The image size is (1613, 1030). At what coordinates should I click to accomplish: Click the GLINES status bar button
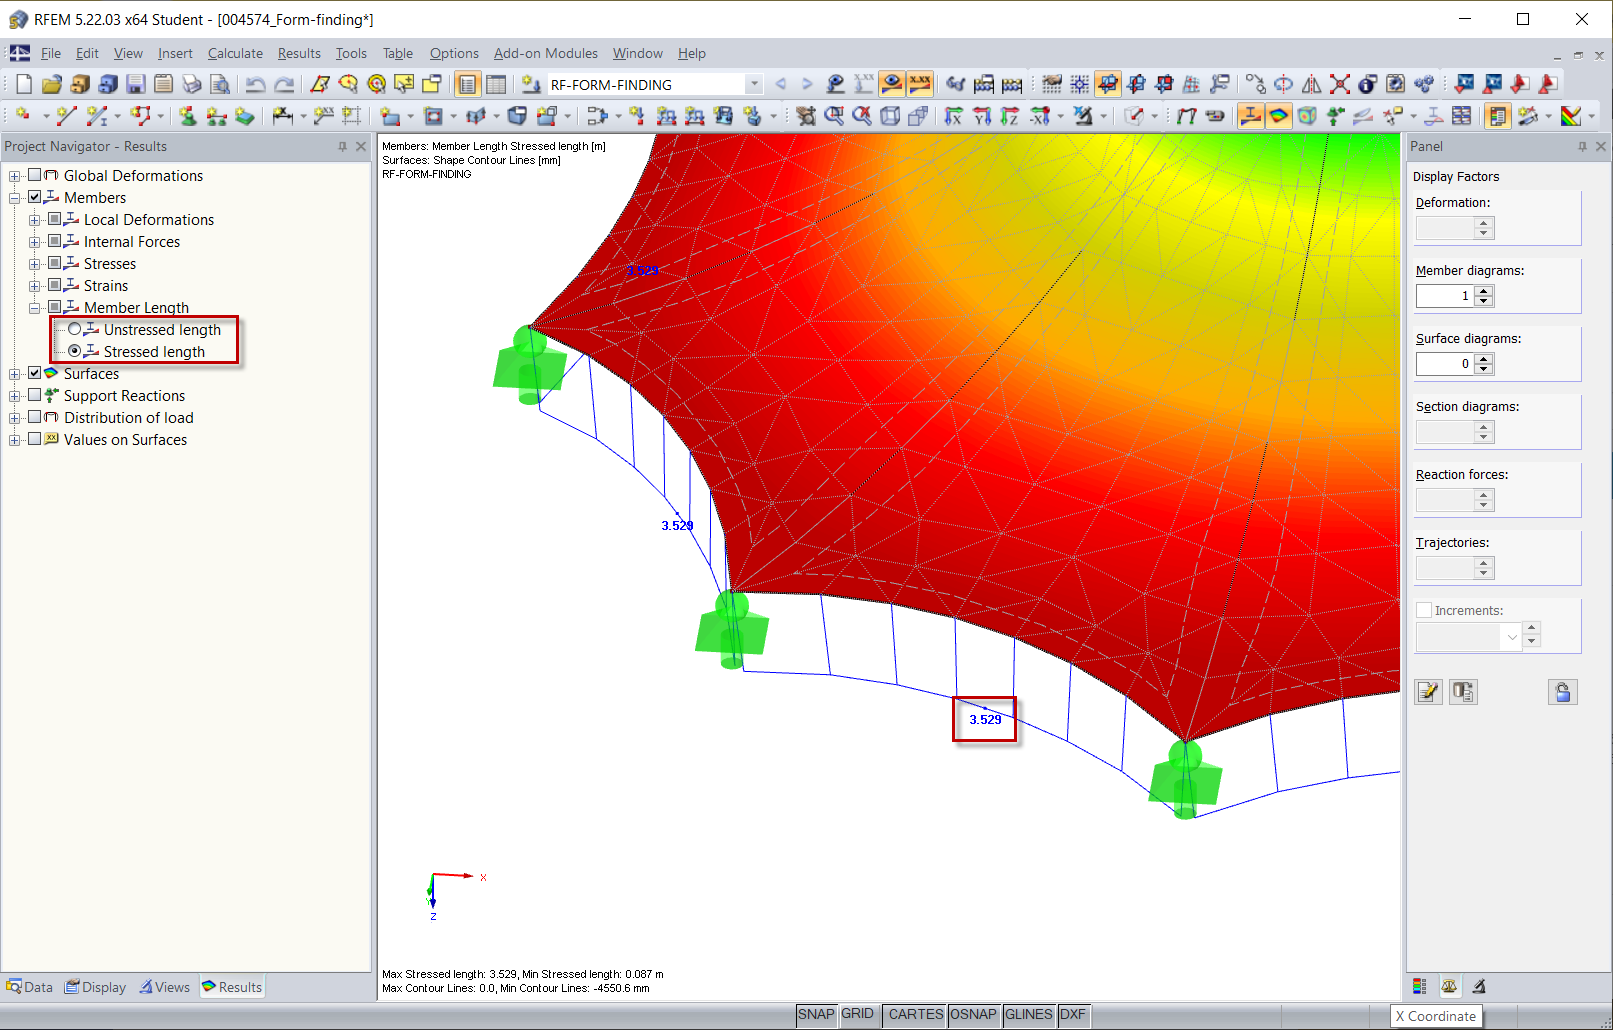pos(1028,1015)
